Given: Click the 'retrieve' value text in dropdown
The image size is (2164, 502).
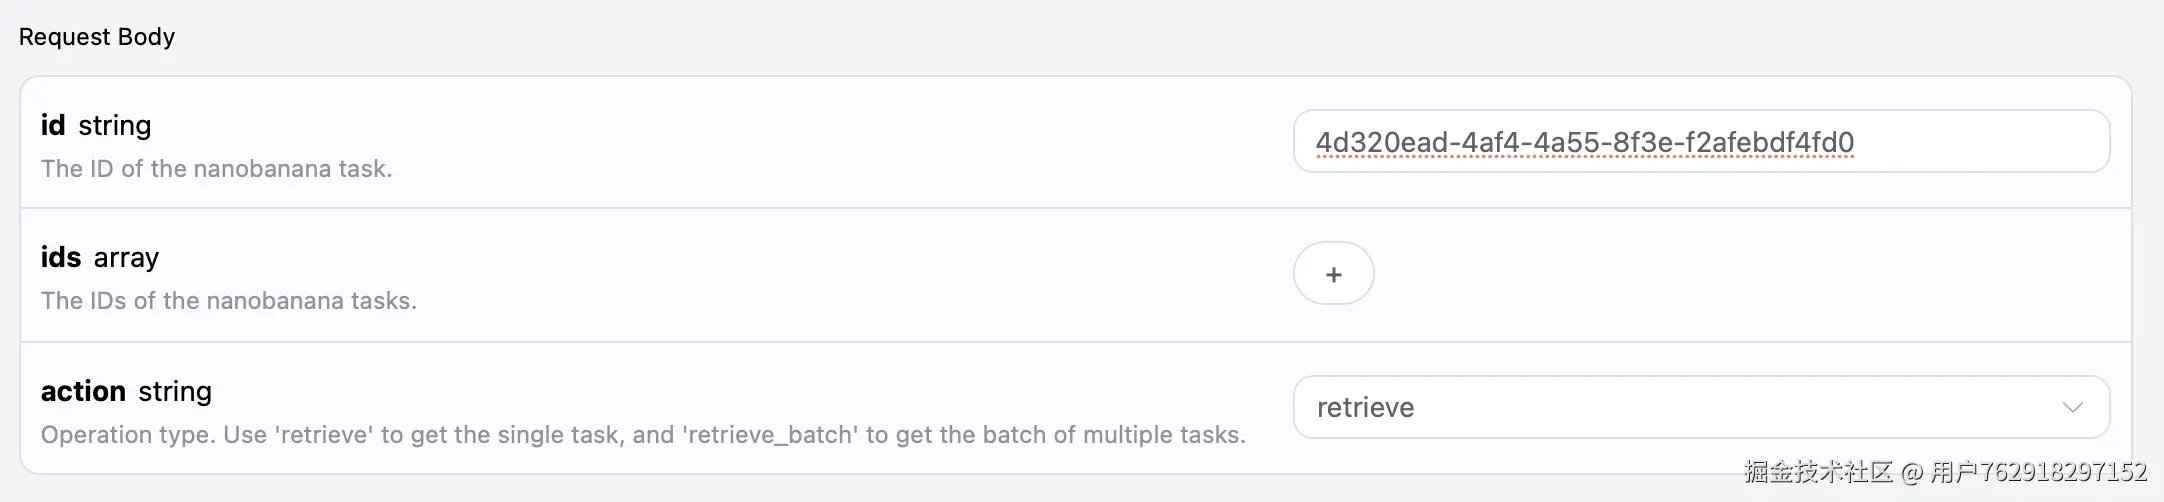Looking at the screenshot, I should (x=1365, y=408).
